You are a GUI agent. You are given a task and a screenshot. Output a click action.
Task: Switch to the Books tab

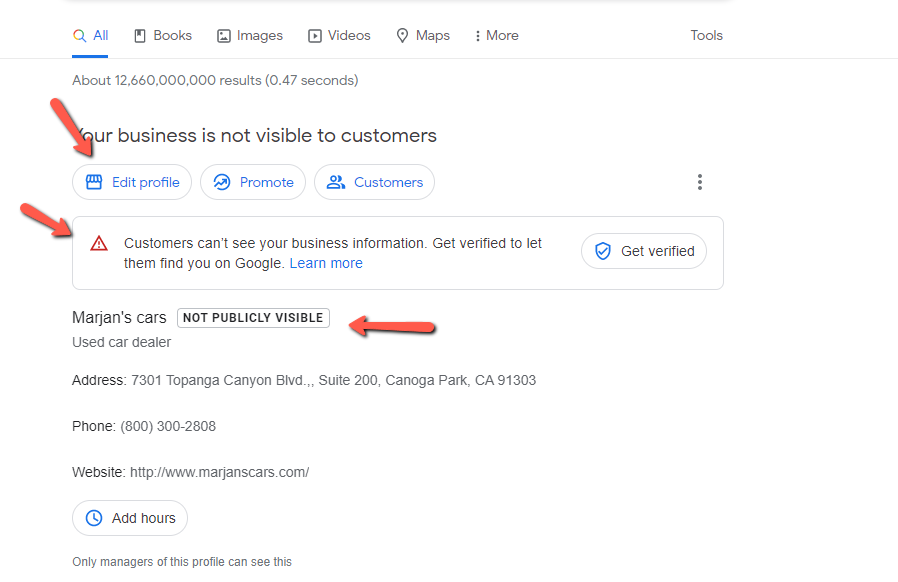pos(163,36)
